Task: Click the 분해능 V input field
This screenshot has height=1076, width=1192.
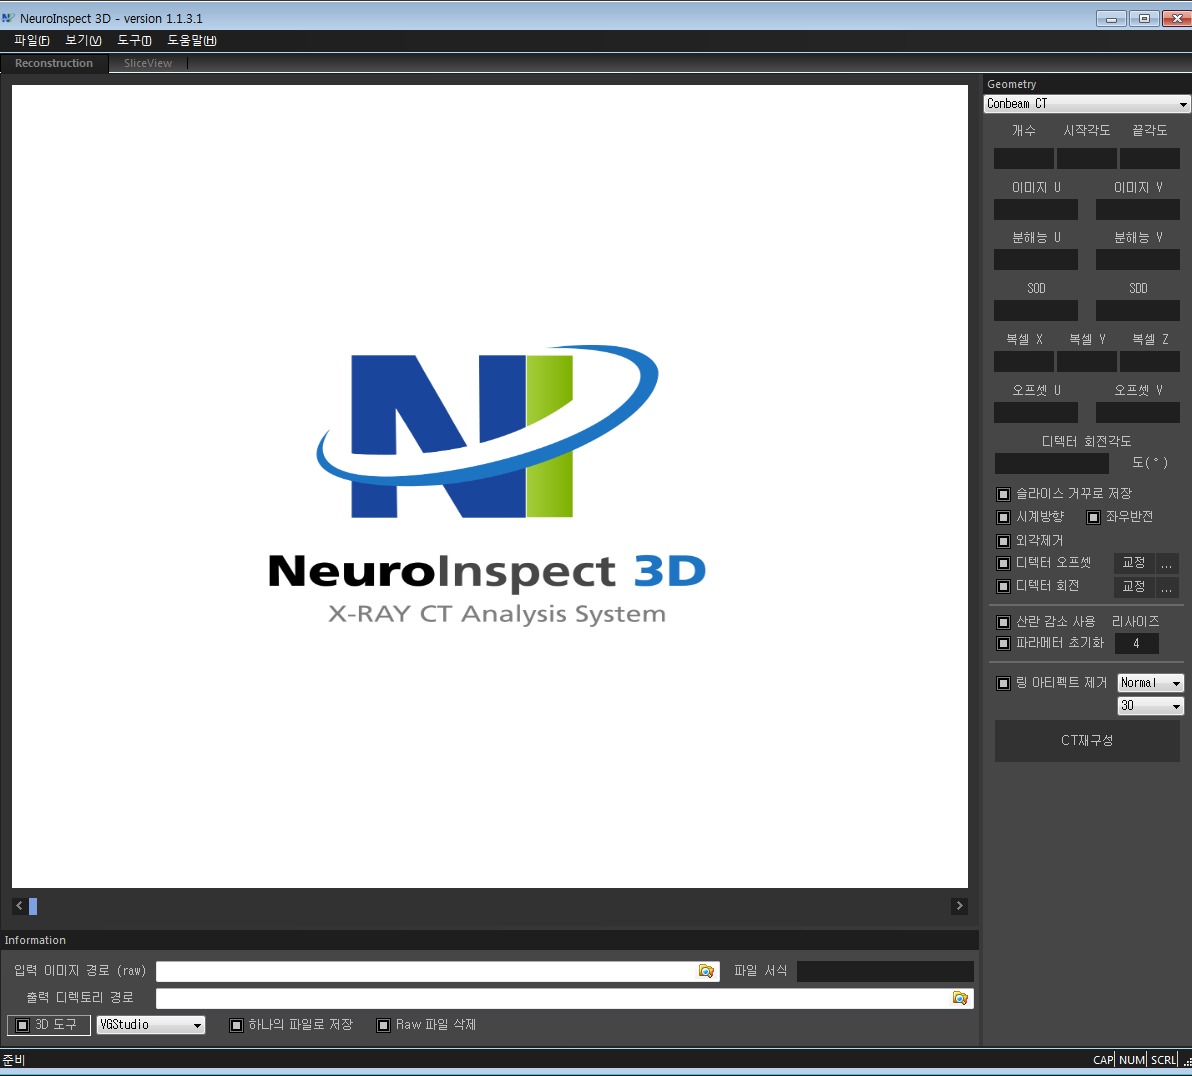Action: pos(1137,259)
